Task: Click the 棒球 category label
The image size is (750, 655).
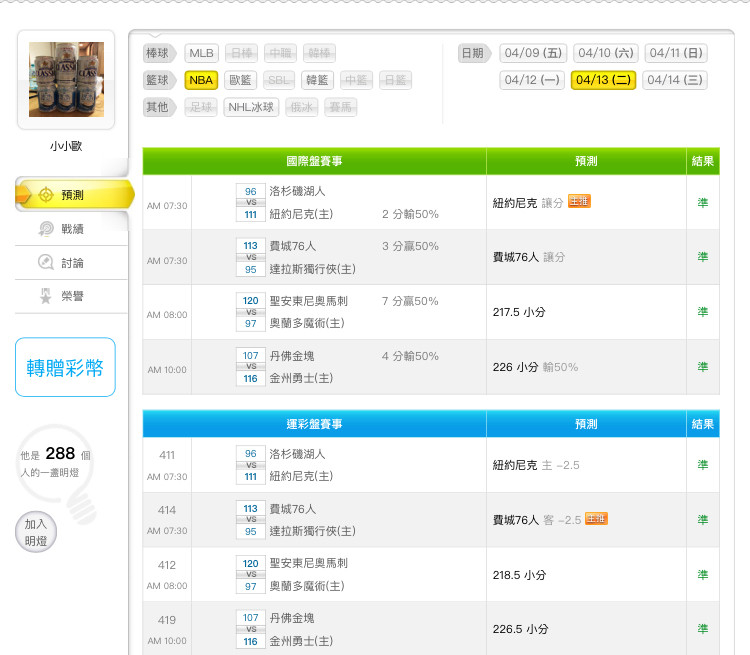Action: click(159, 53)
